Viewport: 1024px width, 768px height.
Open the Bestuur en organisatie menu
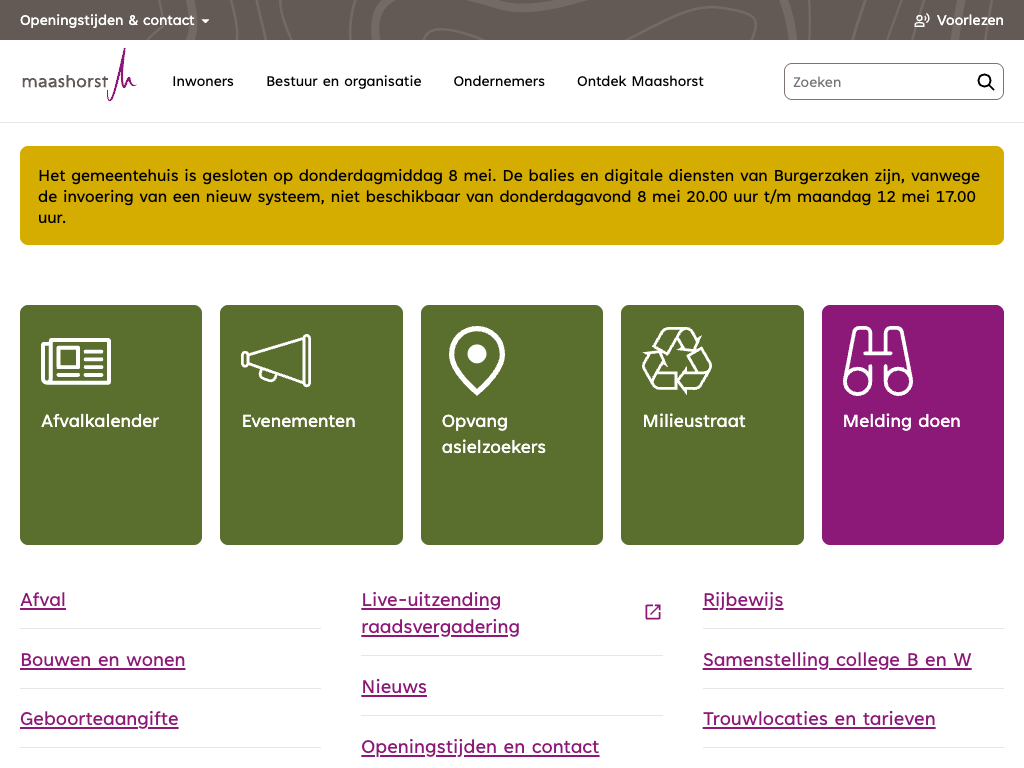pyautogui.click(x=344, y=82)
